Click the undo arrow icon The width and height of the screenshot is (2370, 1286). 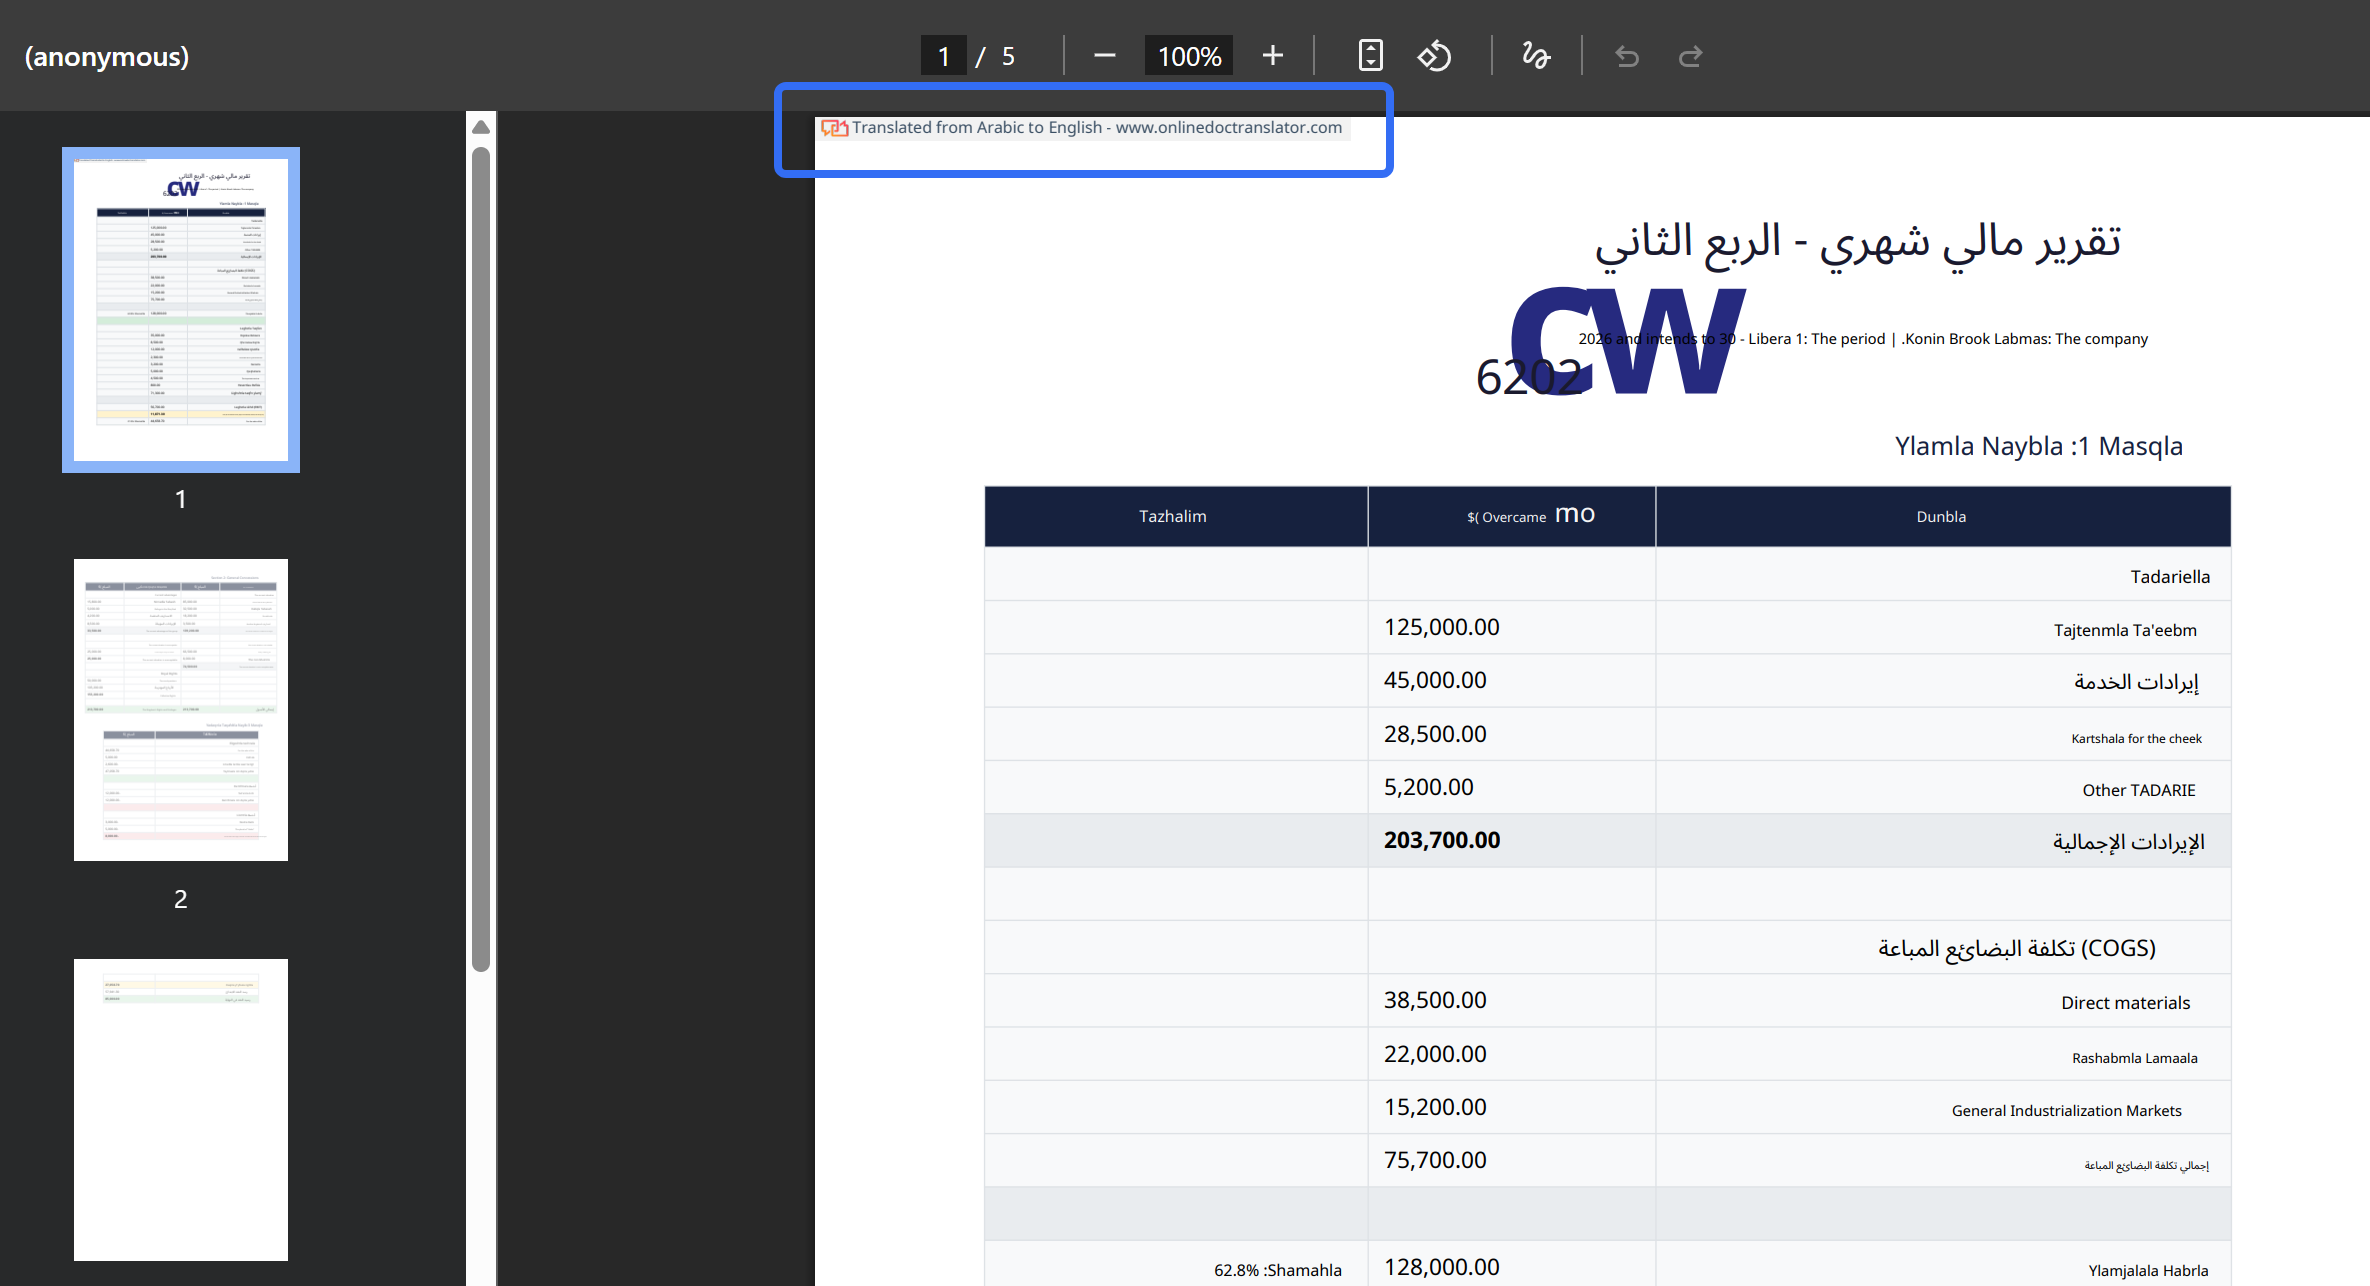1627,56
